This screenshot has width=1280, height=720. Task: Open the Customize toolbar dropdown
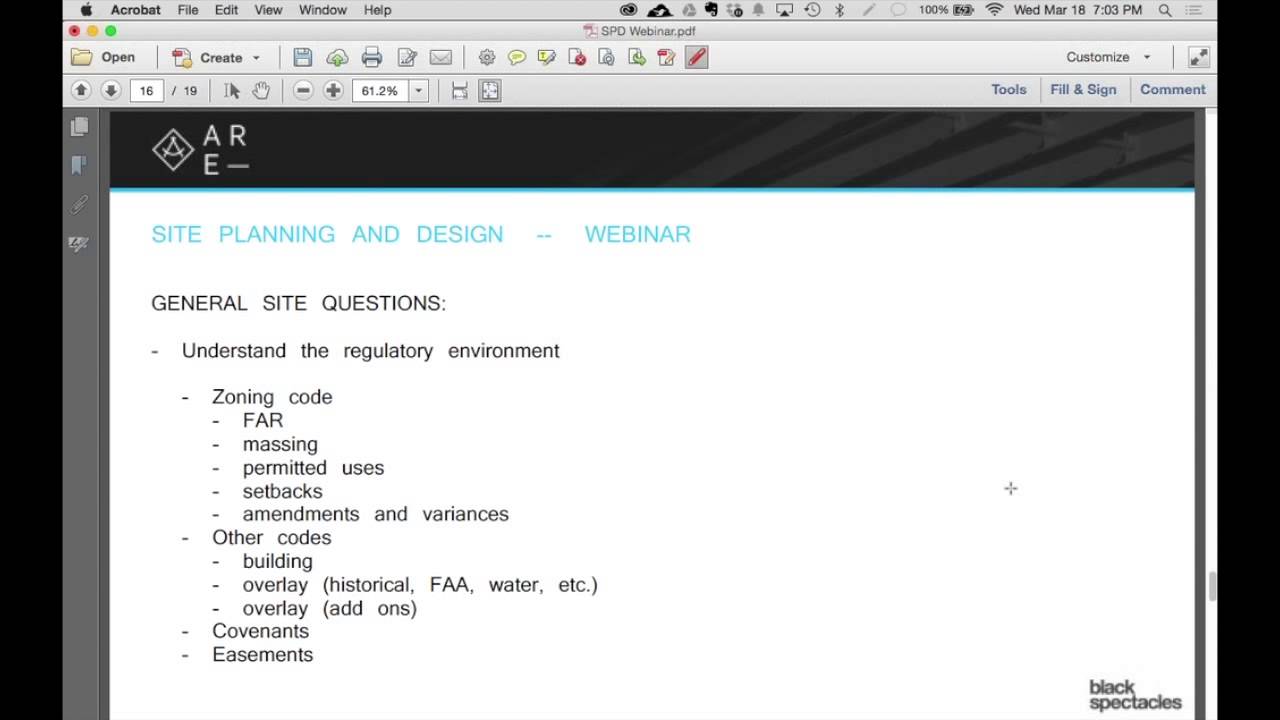[x=1108, y=57]
